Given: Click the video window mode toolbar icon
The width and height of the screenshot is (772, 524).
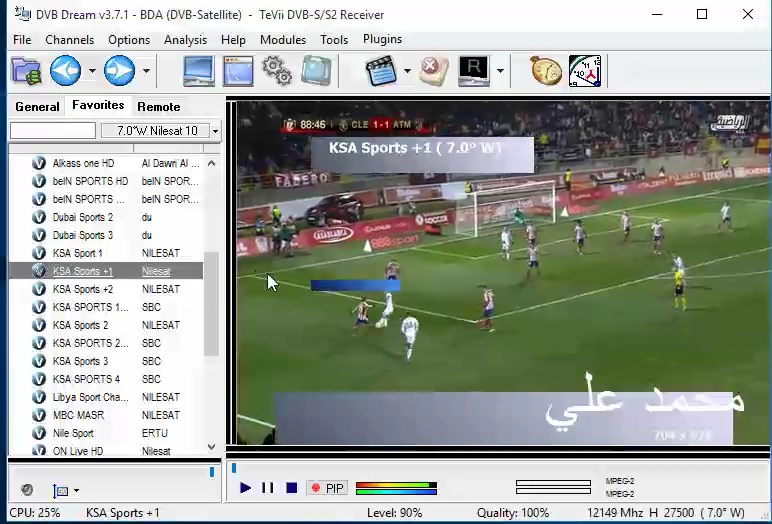Looking at the screenshot, I should pyautogui.click(x=238, y=71).
